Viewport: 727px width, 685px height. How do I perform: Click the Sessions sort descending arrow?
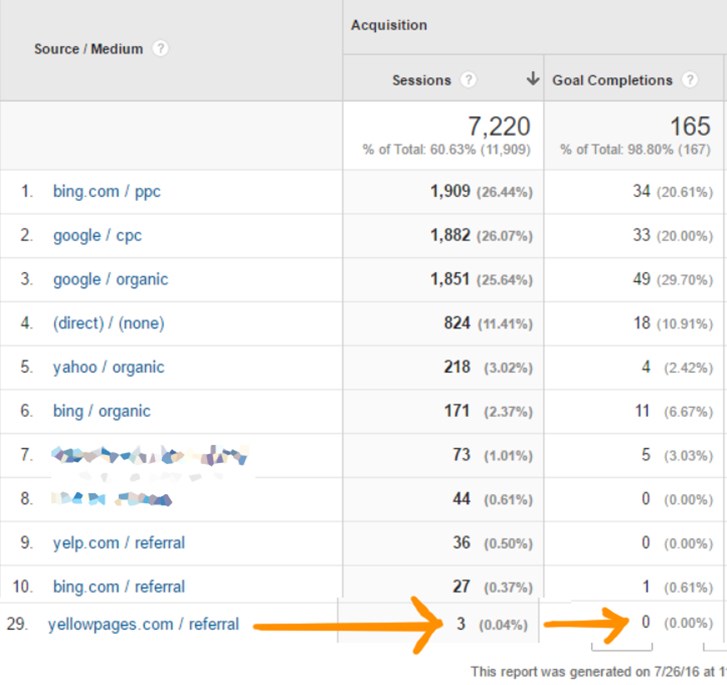click(x=533, y=80)
